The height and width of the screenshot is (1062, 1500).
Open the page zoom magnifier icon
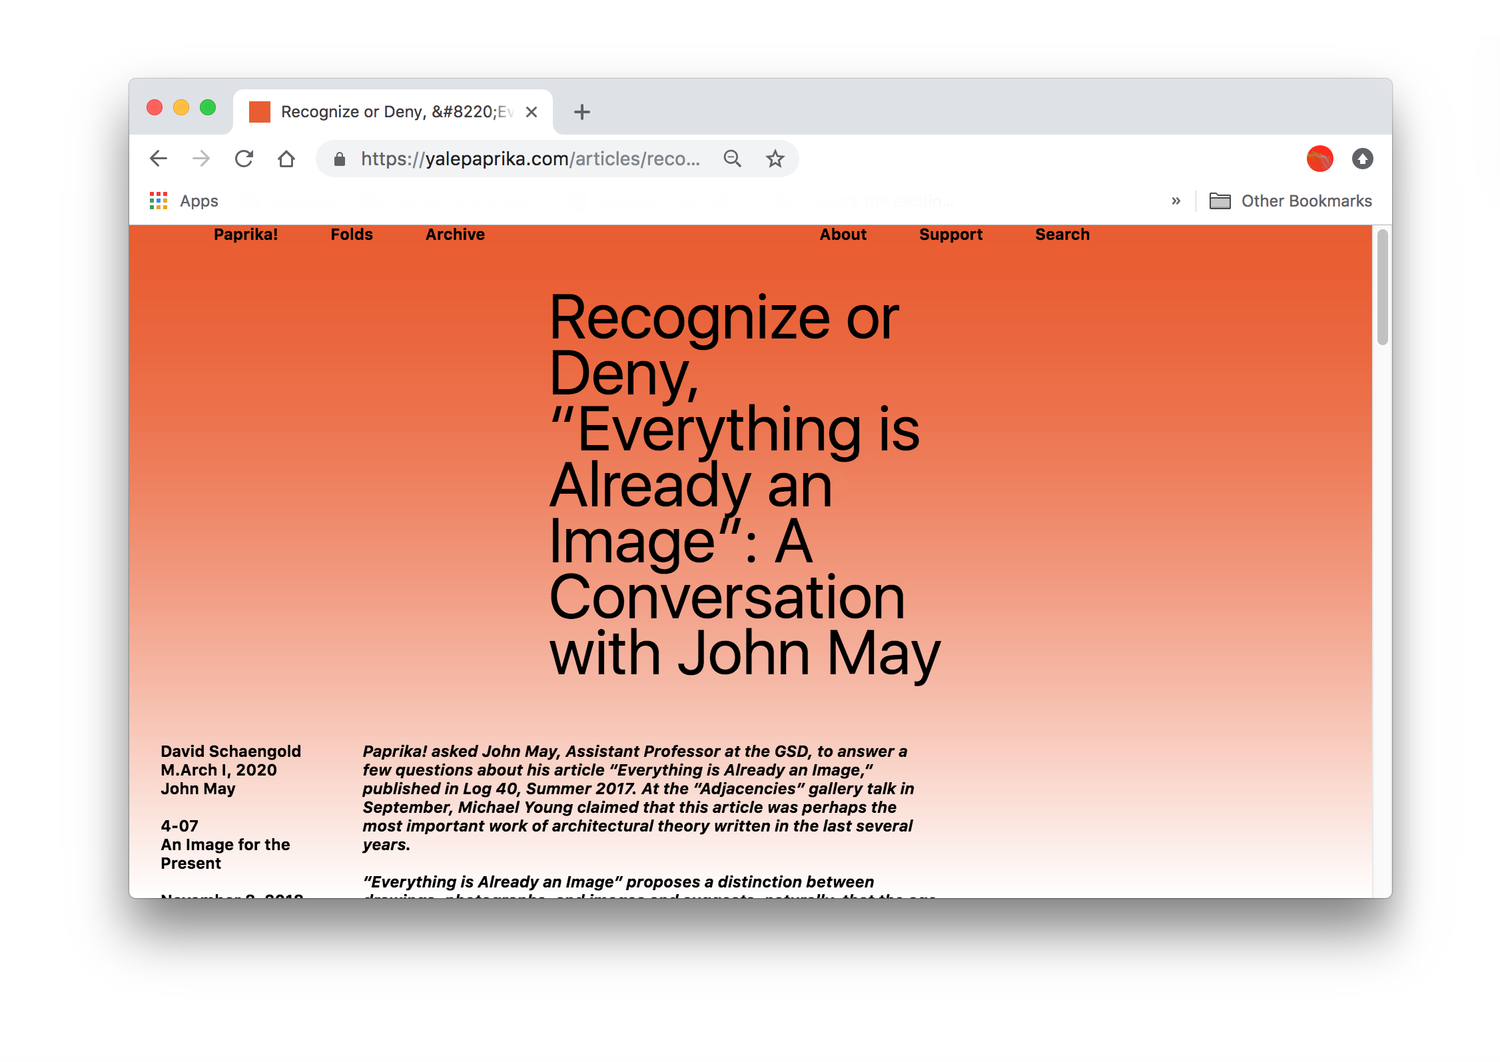pyautogui.click(x=732, y=158)
